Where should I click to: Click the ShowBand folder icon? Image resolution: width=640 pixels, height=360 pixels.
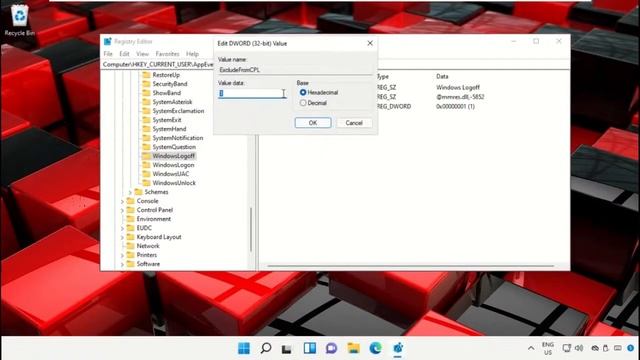[x=146, y=93]
